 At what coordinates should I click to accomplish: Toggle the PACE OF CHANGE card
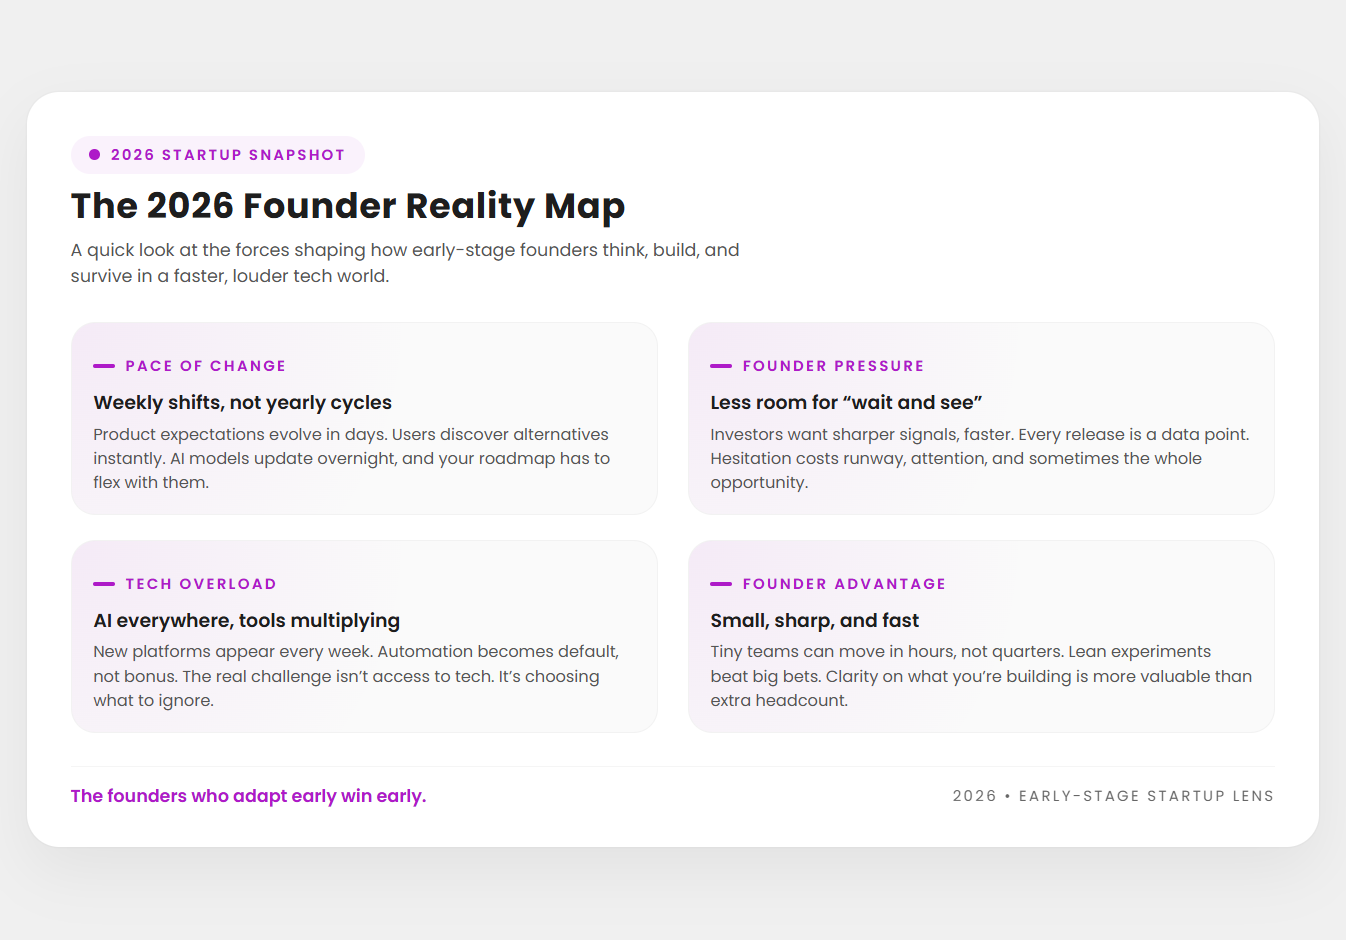pyautogui.click(x=364, y=418)
